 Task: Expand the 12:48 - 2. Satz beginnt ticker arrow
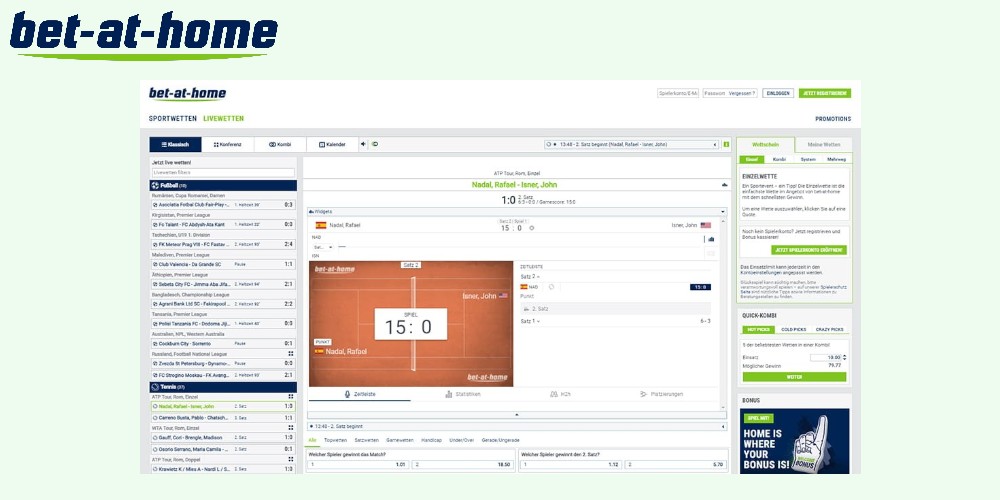coord(723,426)
